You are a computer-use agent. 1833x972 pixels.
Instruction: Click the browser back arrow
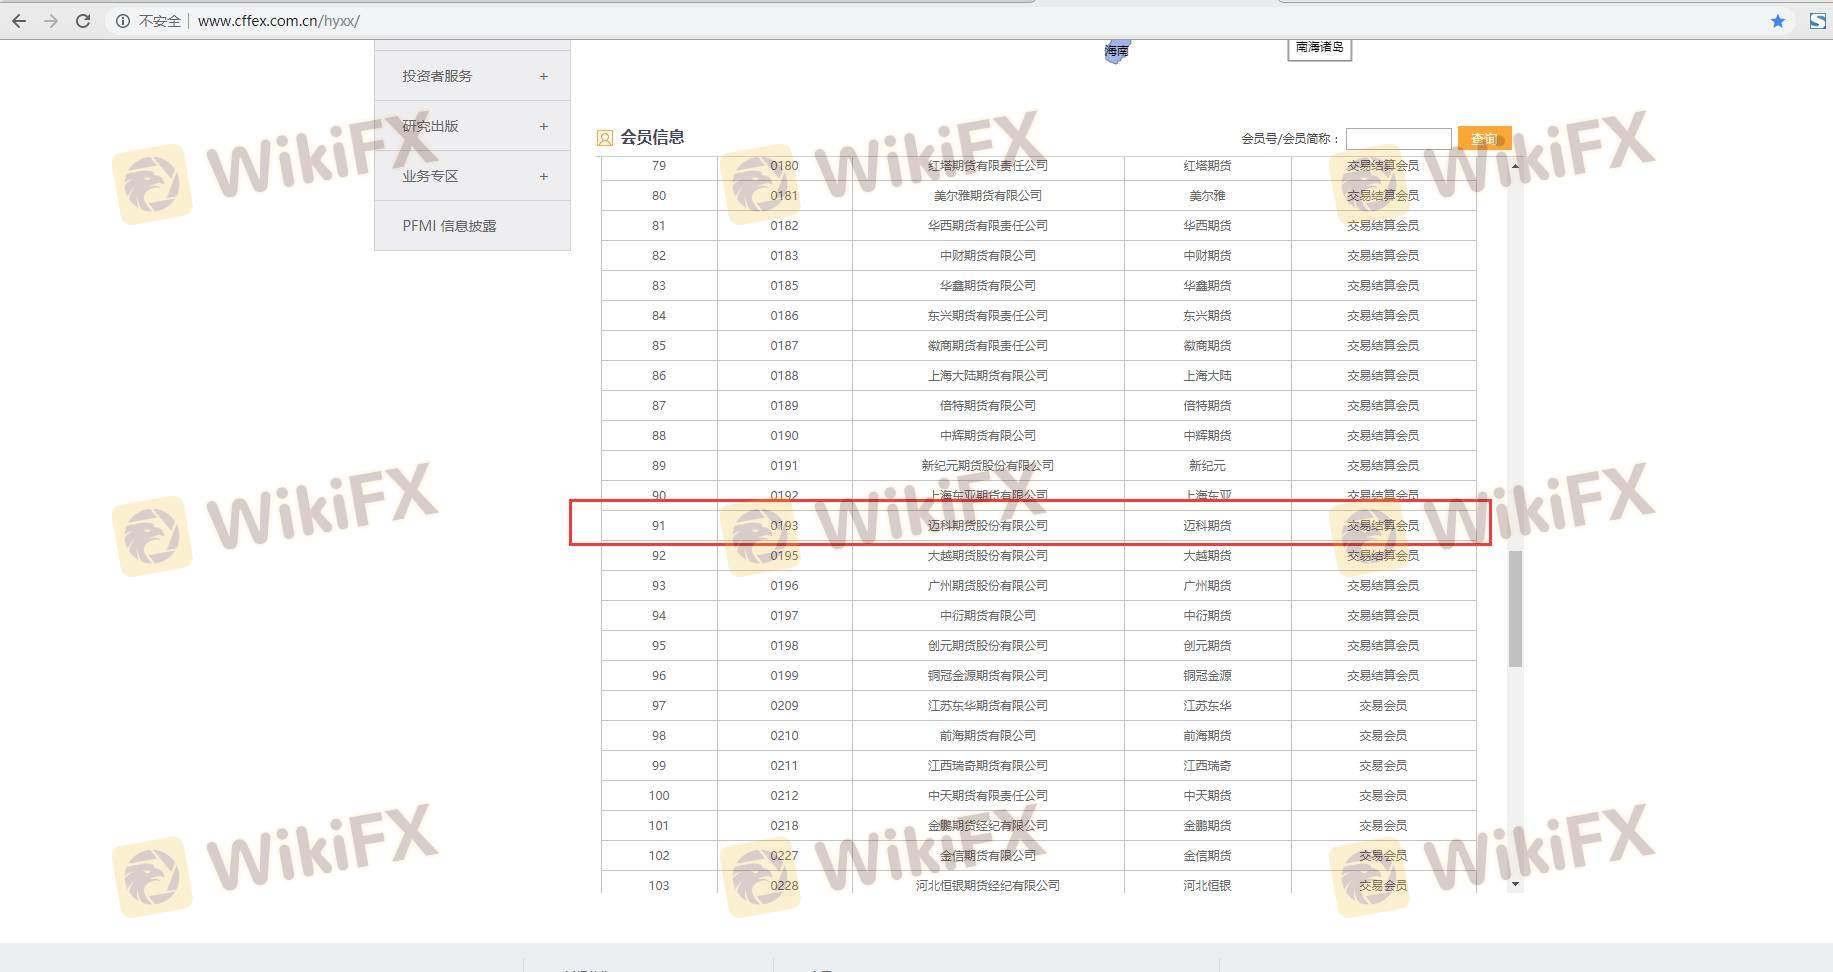pos(19,20)
